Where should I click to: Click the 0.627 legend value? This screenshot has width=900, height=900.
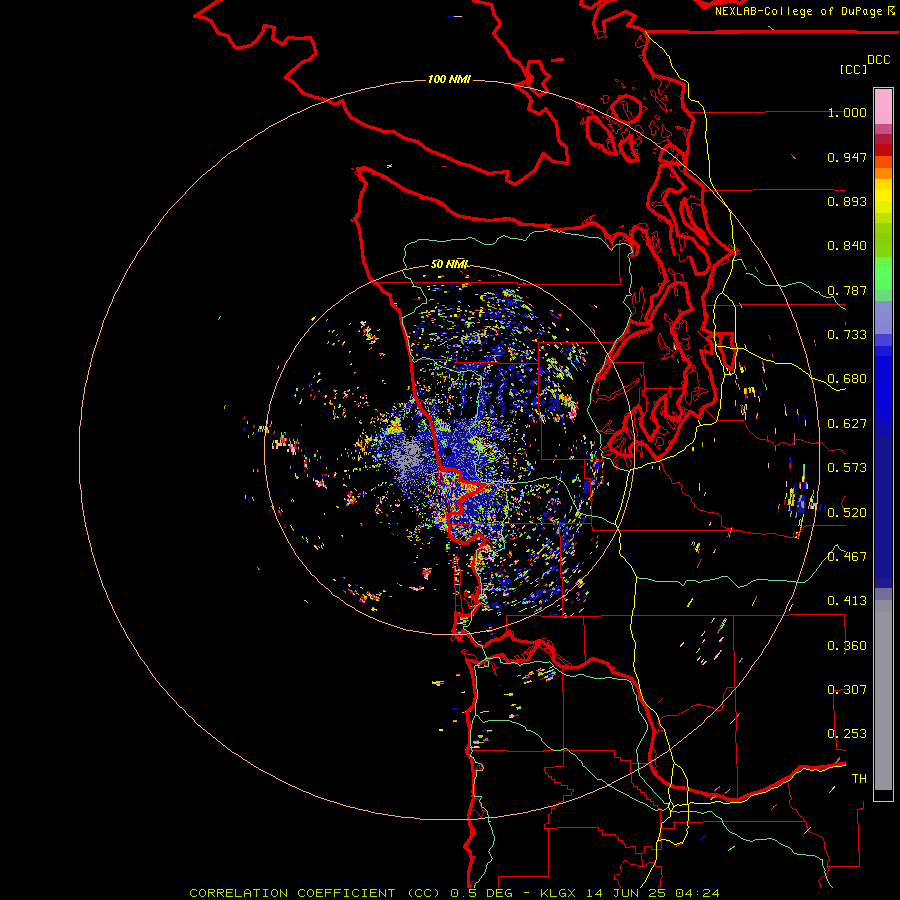(847, 424)
